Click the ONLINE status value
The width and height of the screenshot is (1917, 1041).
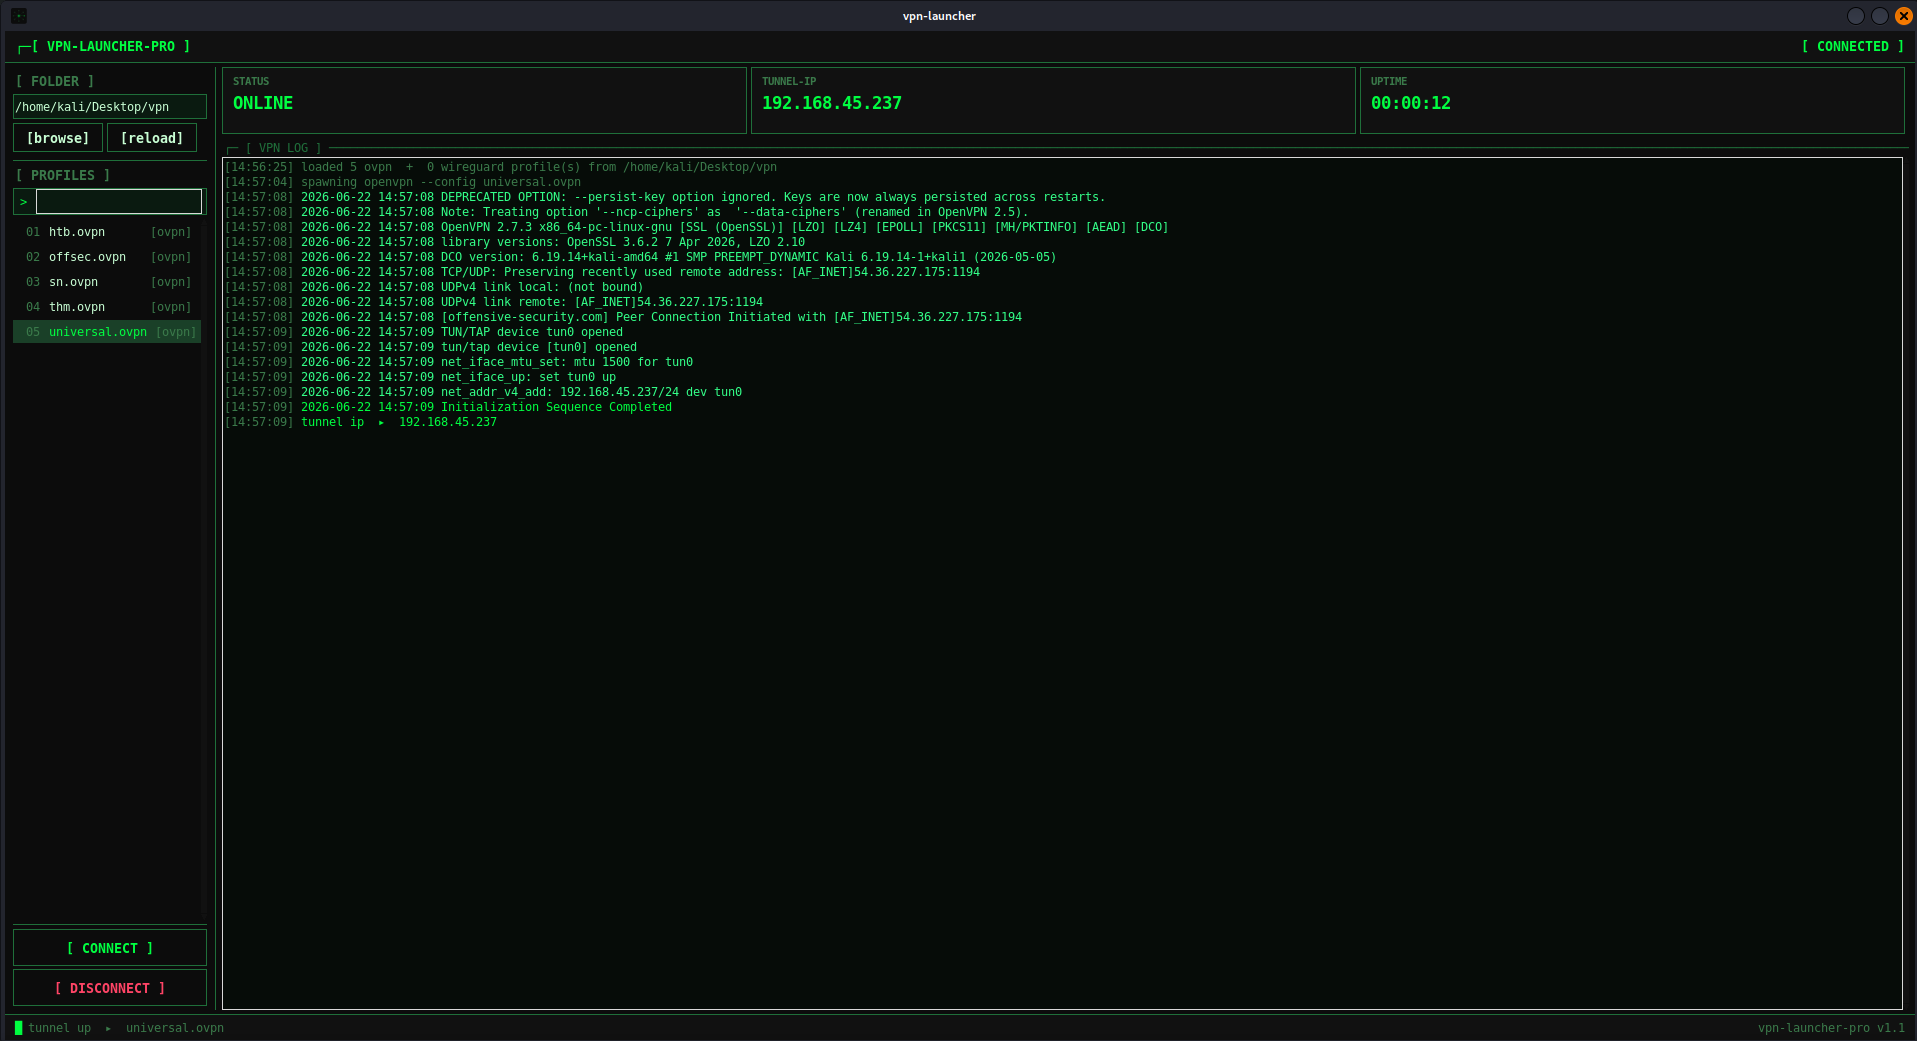pyautogui.click(x=263, y=103)
